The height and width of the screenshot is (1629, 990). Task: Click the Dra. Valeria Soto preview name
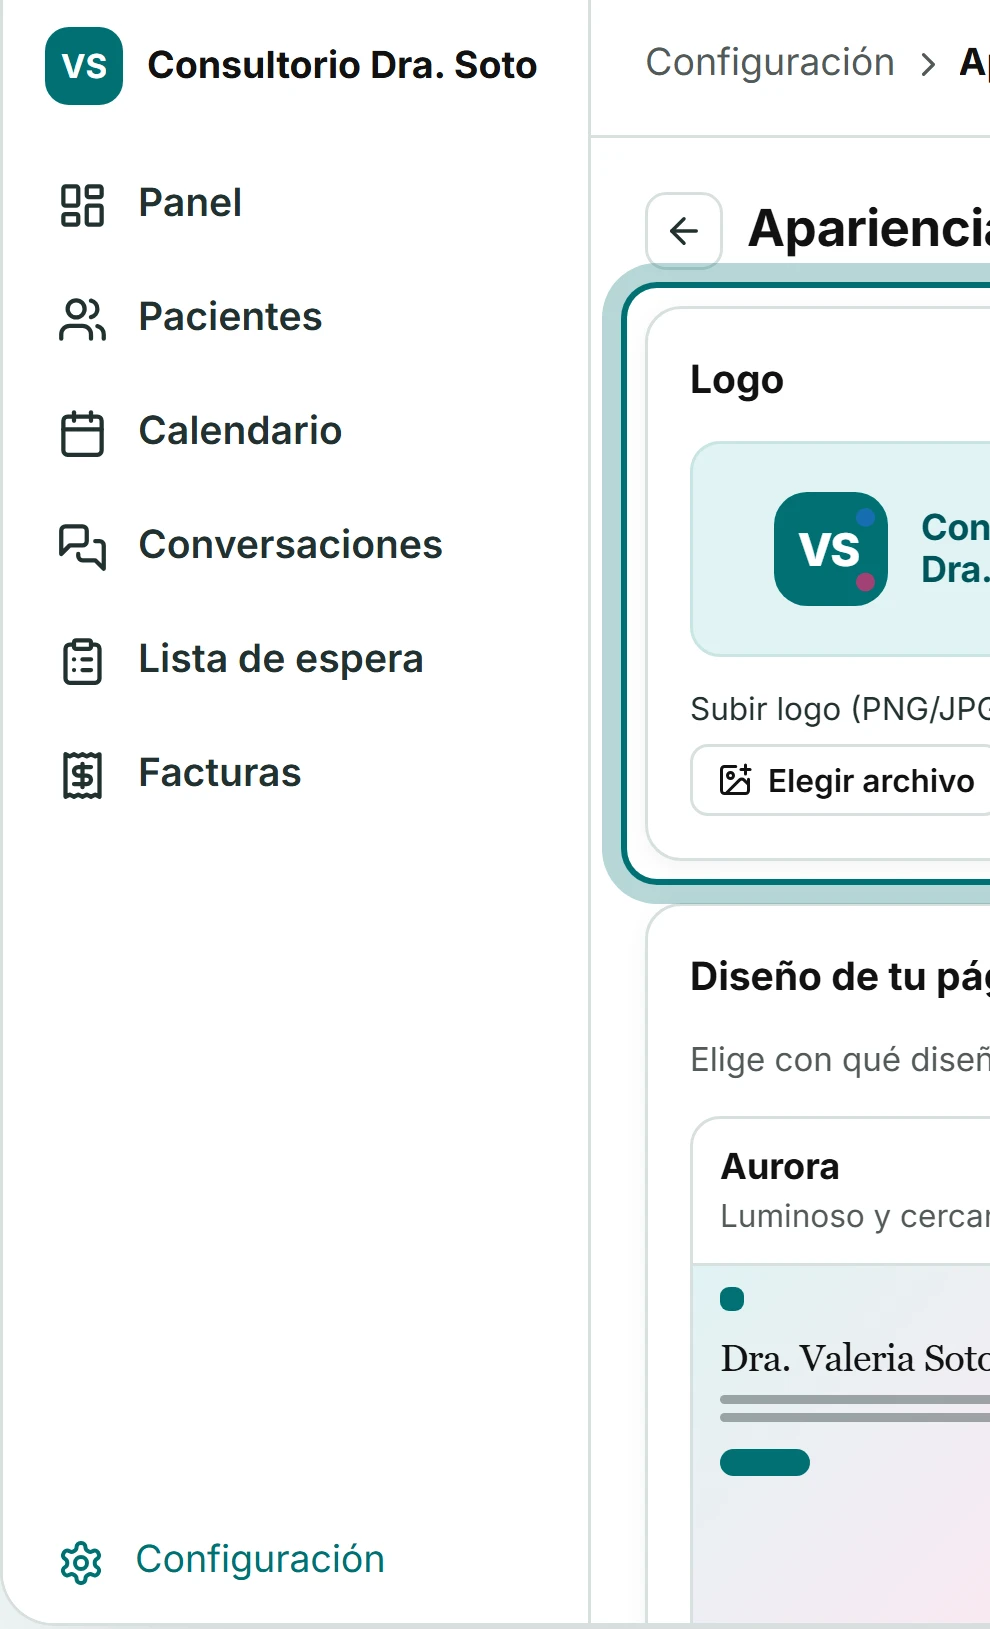tap(855, 1359)
